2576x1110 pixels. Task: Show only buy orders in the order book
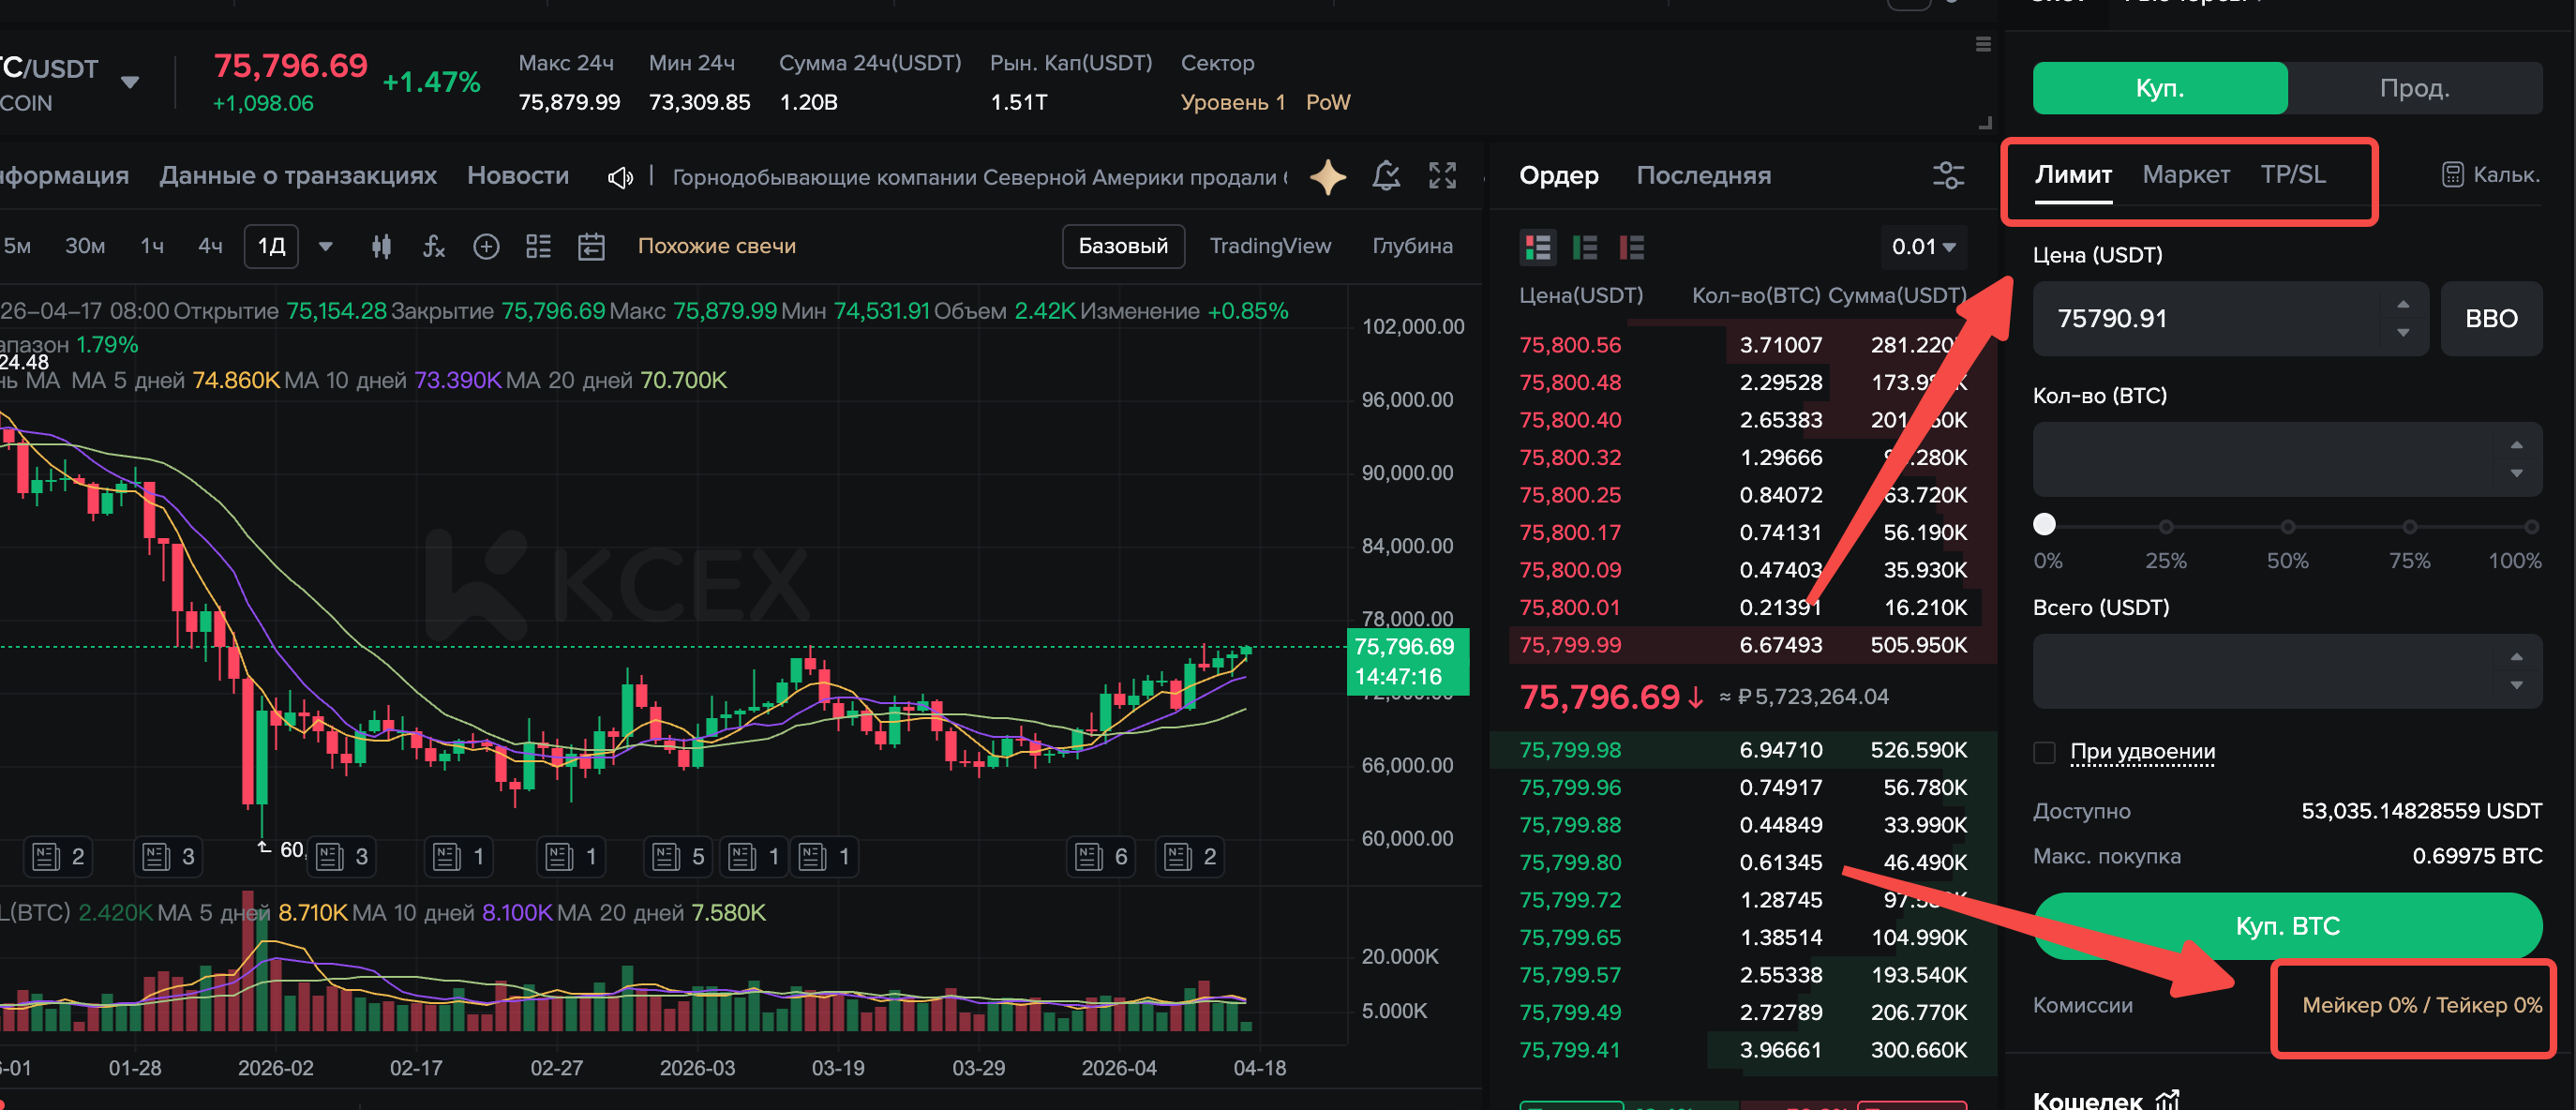(x=1584, y=247)
